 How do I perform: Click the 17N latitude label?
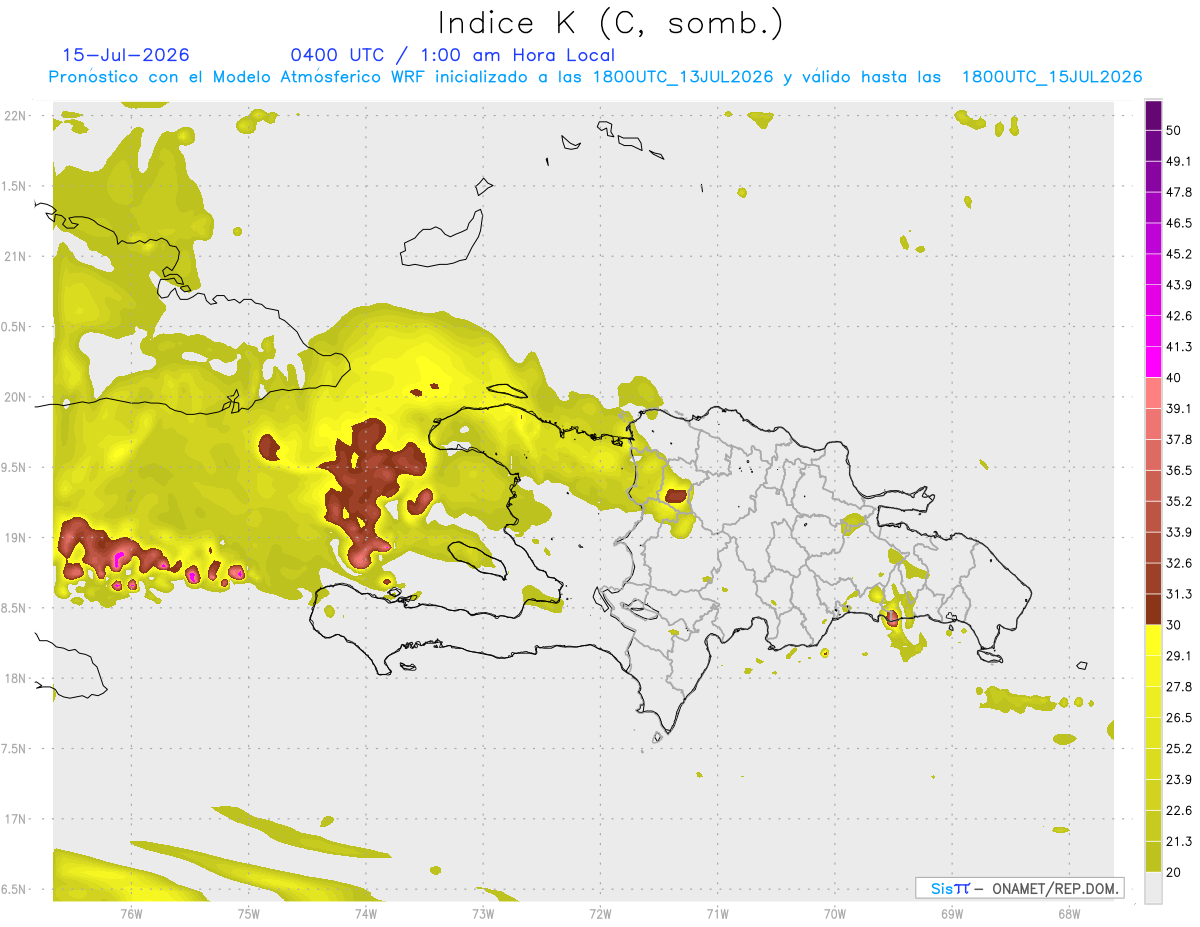coord(15,819)
